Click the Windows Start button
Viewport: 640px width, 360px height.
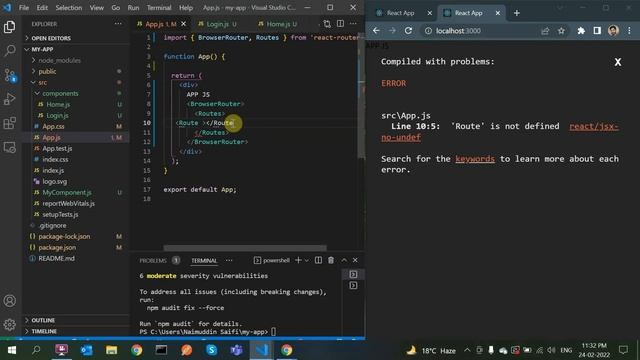tap(11, 350)
